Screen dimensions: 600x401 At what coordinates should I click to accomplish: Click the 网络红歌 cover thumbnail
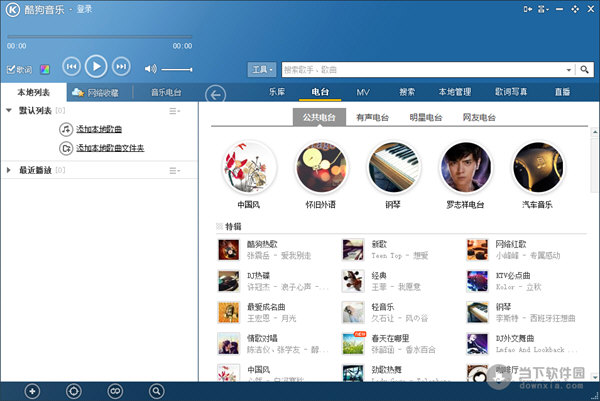pos(478,249)
